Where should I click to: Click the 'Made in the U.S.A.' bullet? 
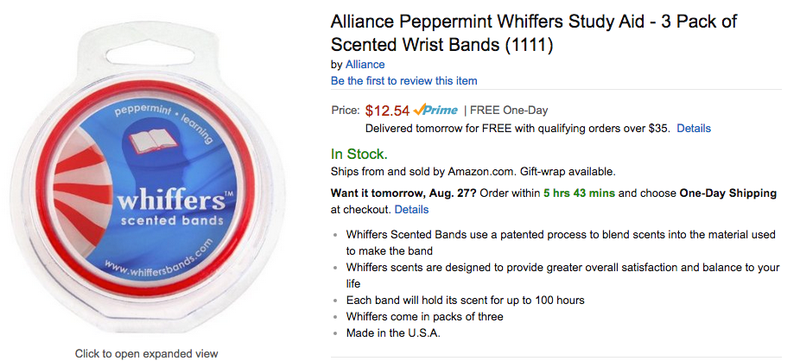point(393,333)
